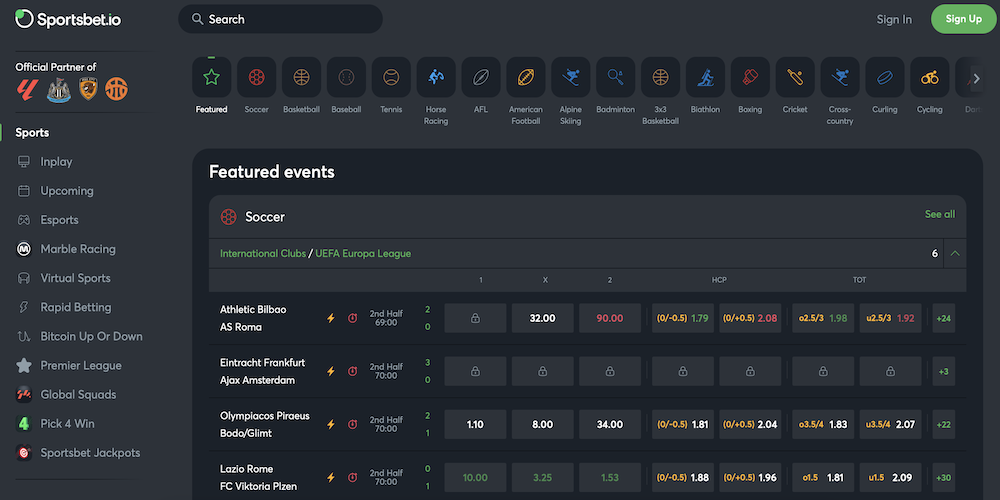Choose the Tennis sport icon
The height and width of the screenshot is (500, 1000).
pos(391,77)
